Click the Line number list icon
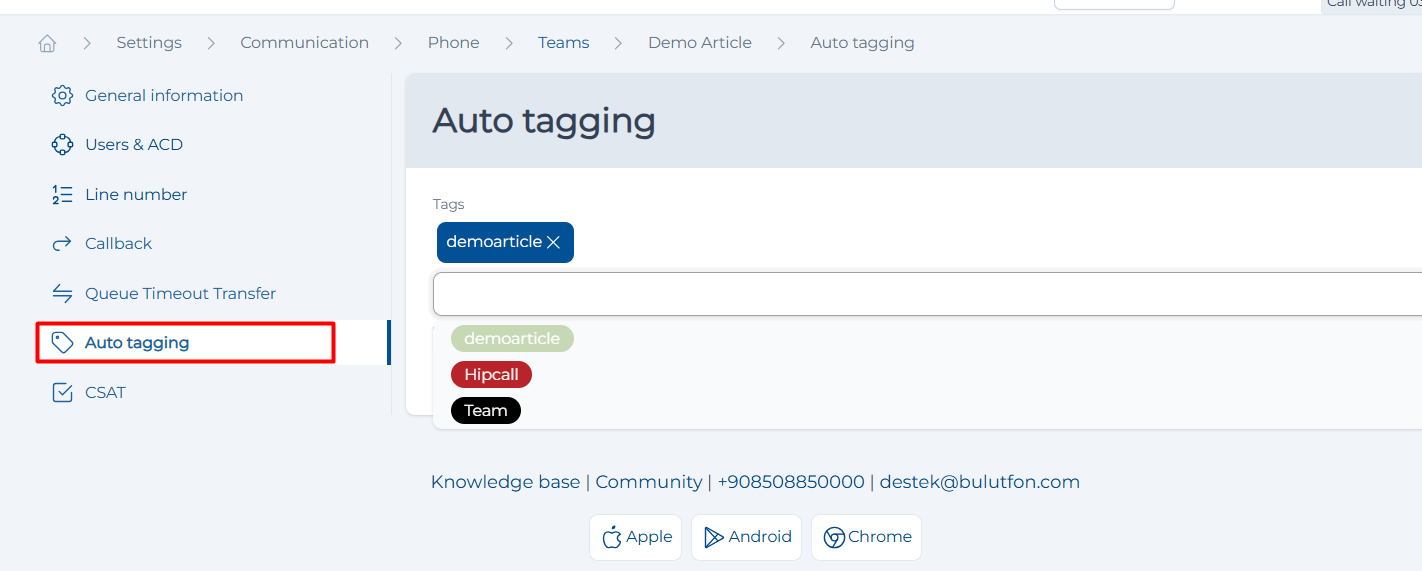1422x571 pixels. point(62,195)
